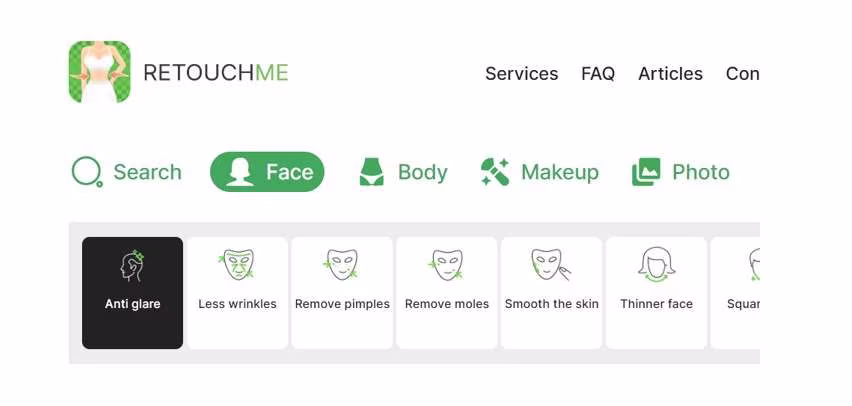Open the Services menu item

[x=521, y=73]
